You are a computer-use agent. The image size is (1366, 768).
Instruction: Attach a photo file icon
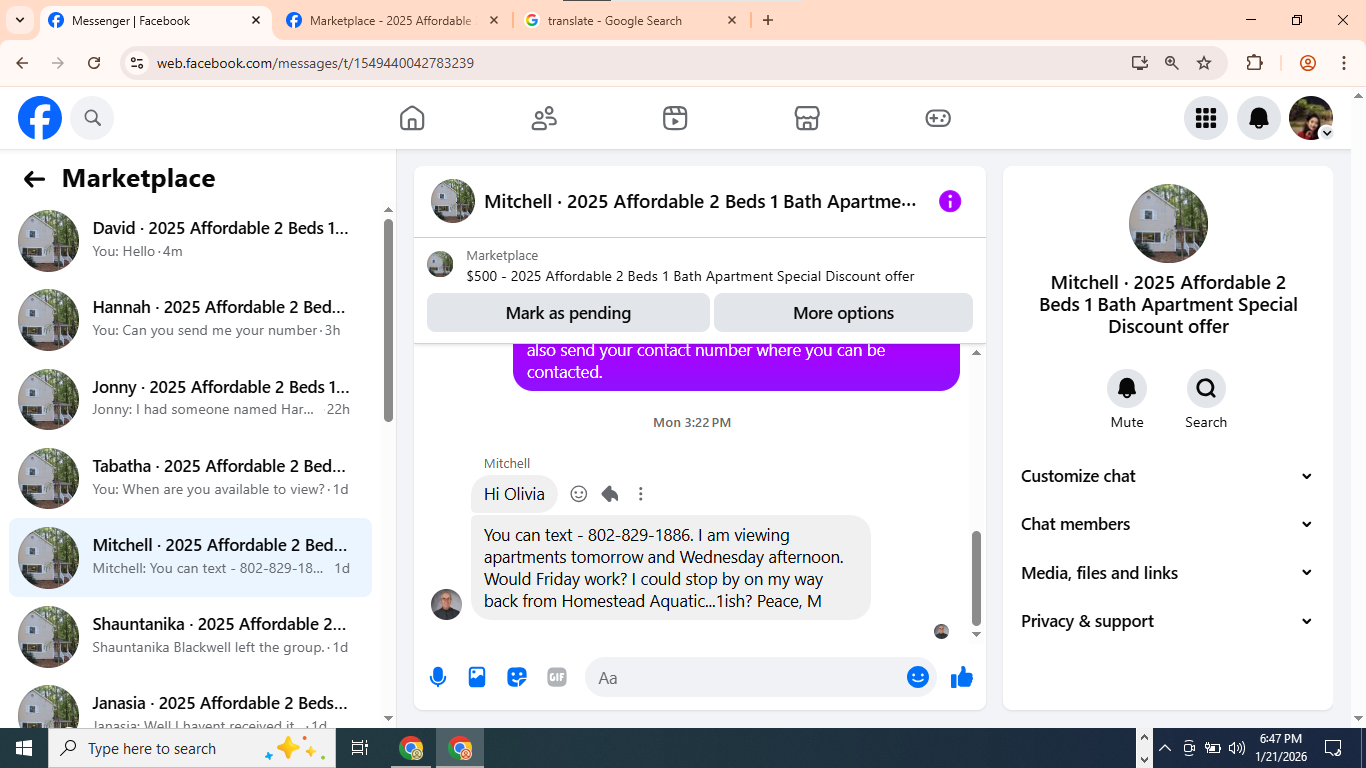tap(477, 677)
